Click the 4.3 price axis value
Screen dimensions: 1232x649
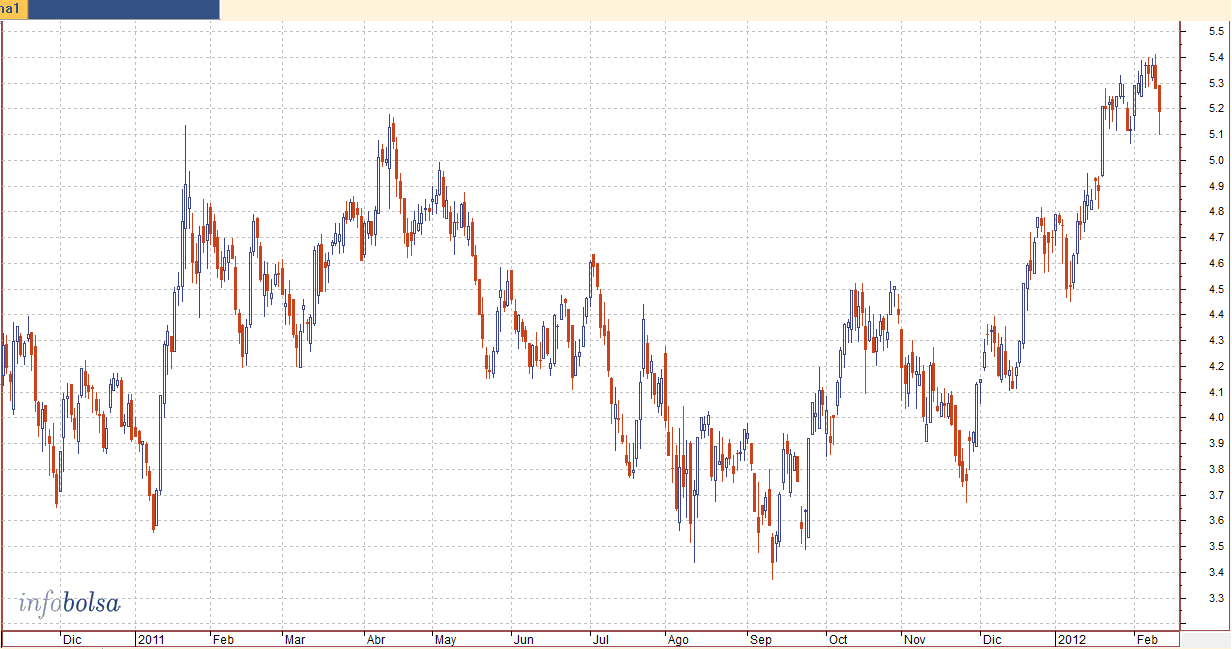1216,340
